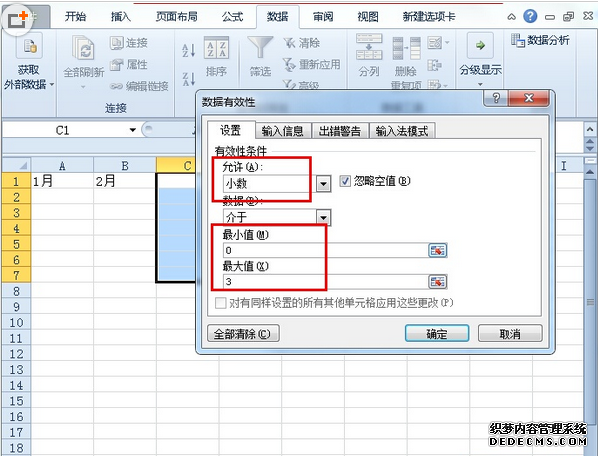Click maximum value input field

(x=326, y=282)
